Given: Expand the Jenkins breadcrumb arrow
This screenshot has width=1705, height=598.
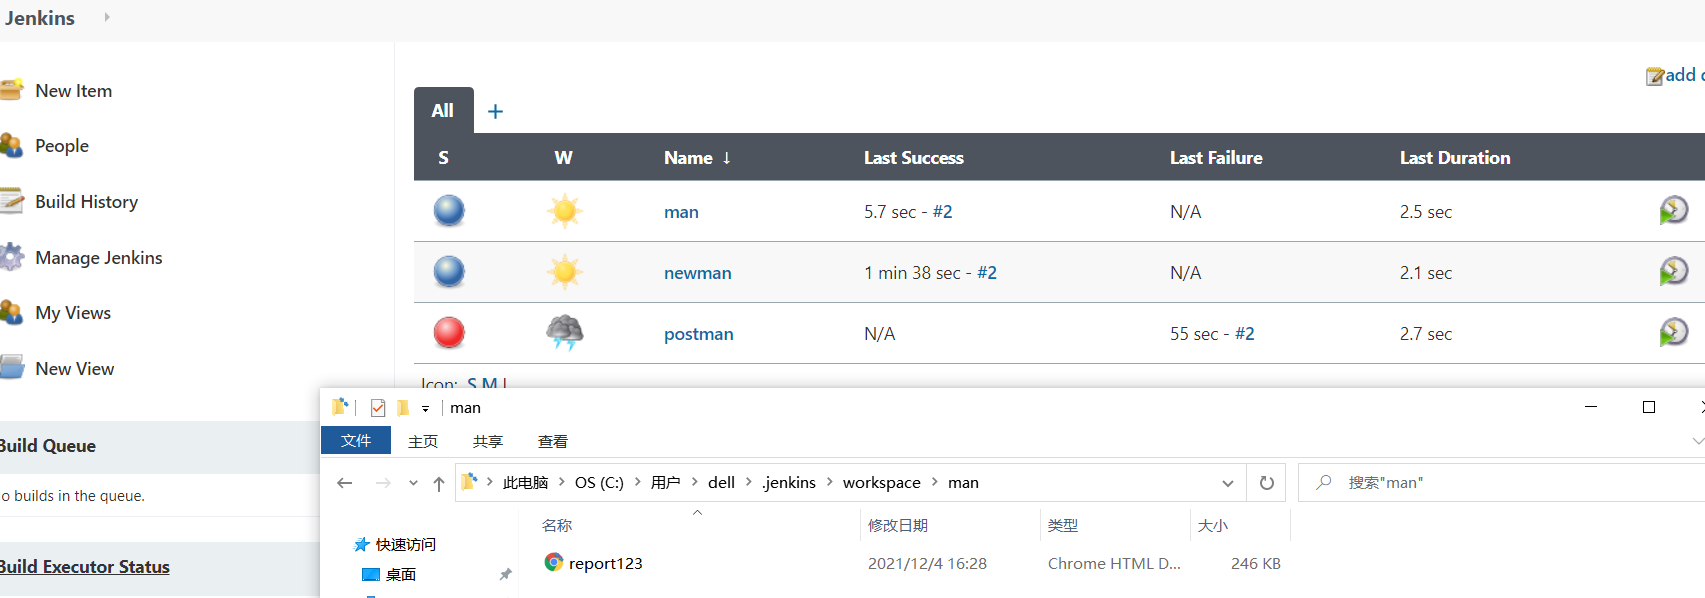Looking at the screenshot, I should point(107,17).
